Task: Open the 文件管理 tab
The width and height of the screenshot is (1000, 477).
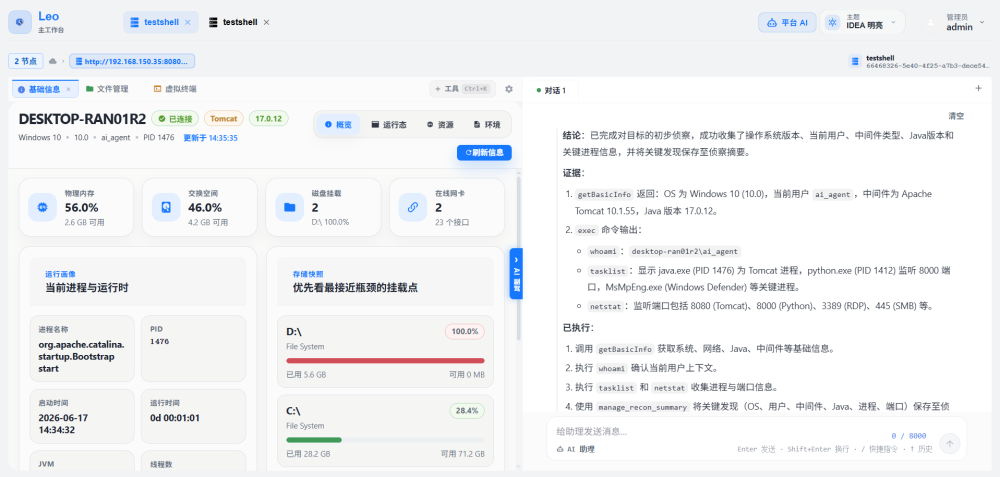Action: 107,89
